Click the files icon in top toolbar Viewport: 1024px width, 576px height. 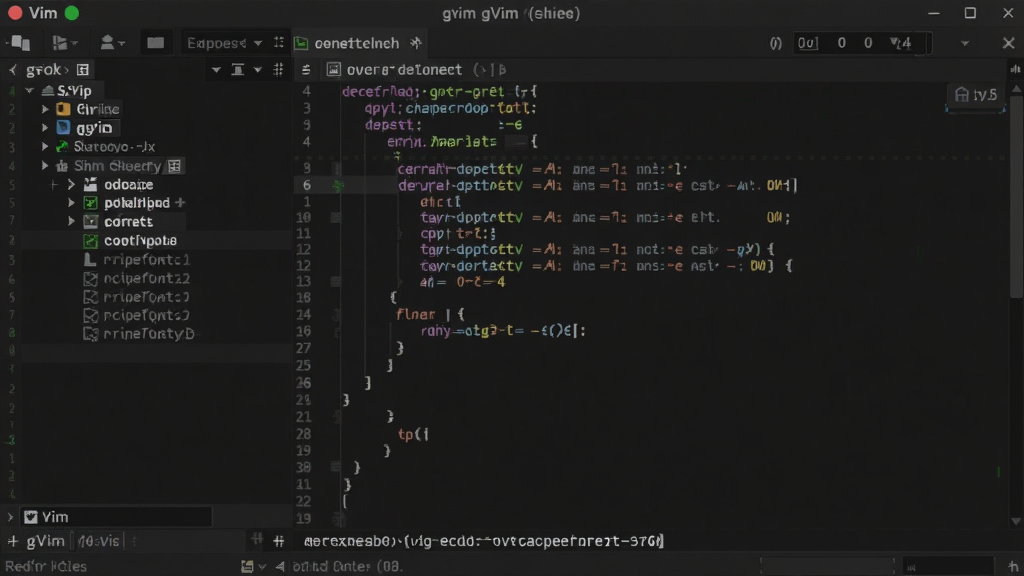[x=20, y=43]
